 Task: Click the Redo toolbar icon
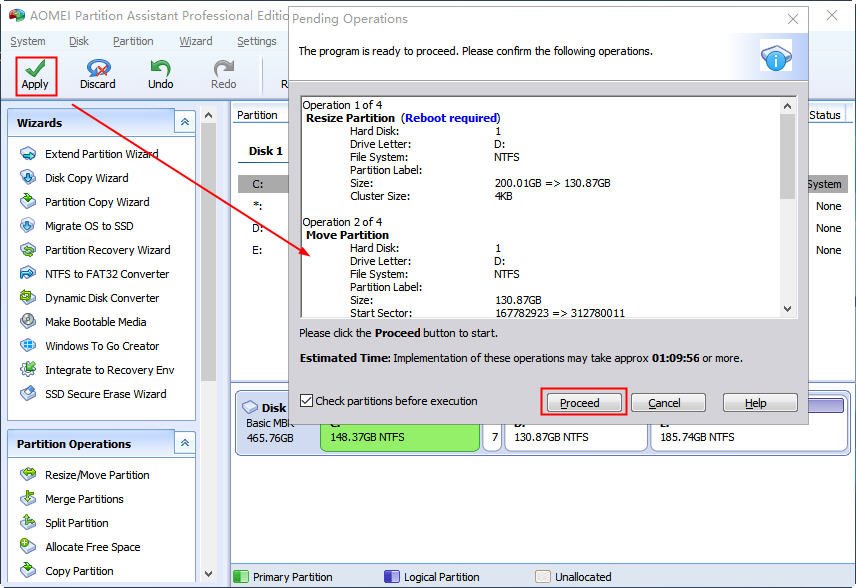(224, 75)
